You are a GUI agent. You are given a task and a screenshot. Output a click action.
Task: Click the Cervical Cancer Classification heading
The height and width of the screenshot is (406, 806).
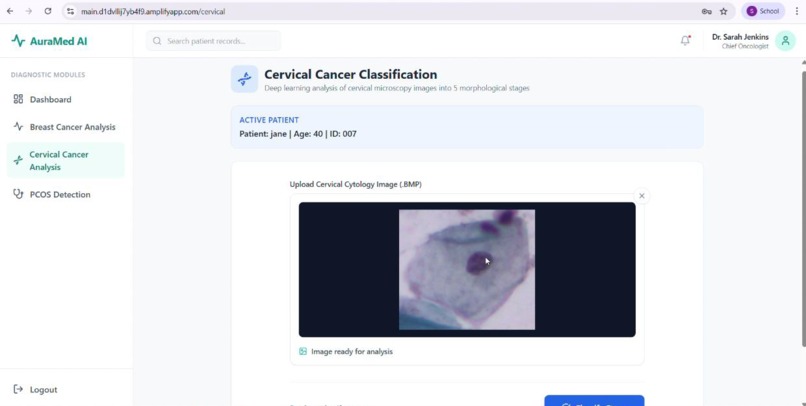click(x=351, y=75)
